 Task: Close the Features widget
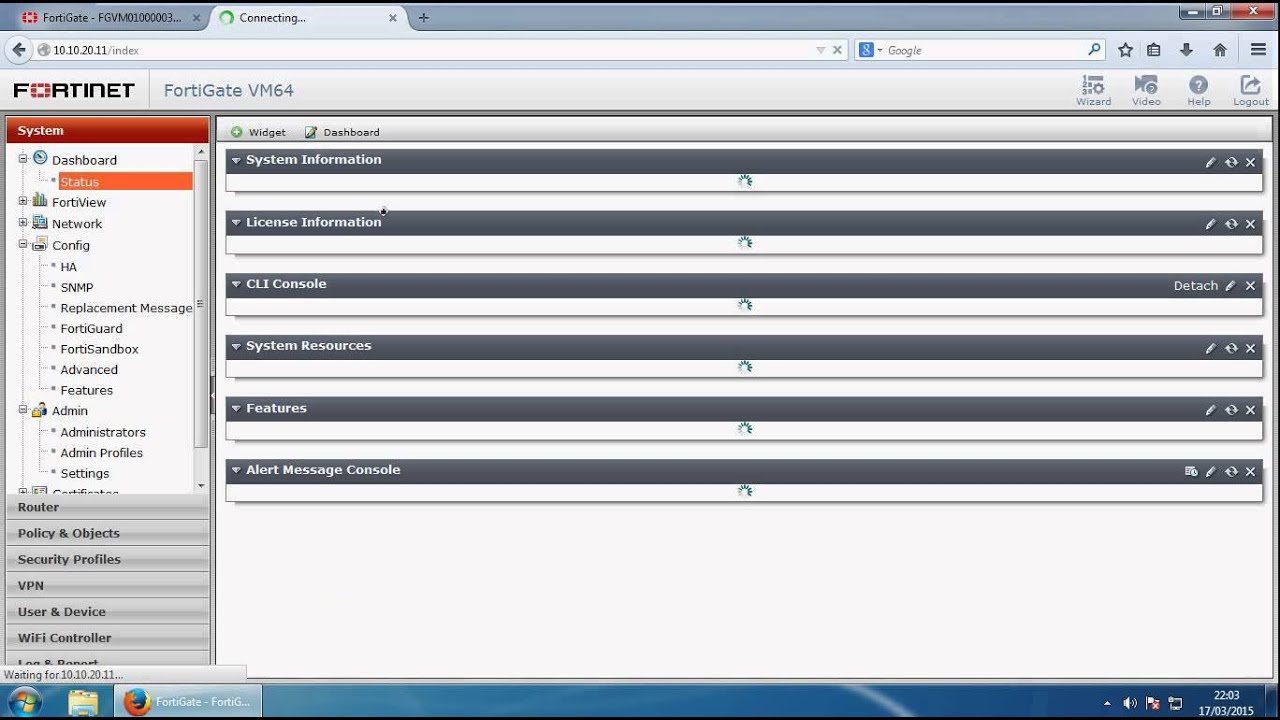point(1250,410)
